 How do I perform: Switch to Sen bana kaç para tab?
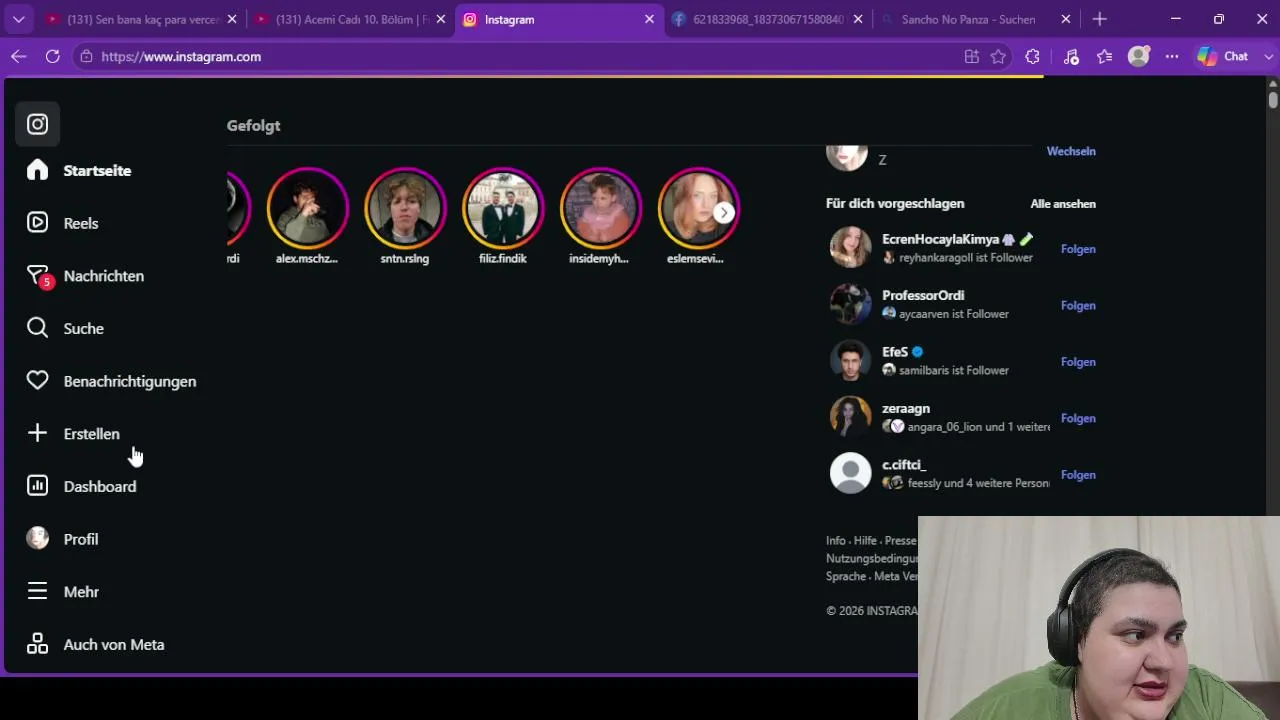pyautogui.click(x=141, y=19)
